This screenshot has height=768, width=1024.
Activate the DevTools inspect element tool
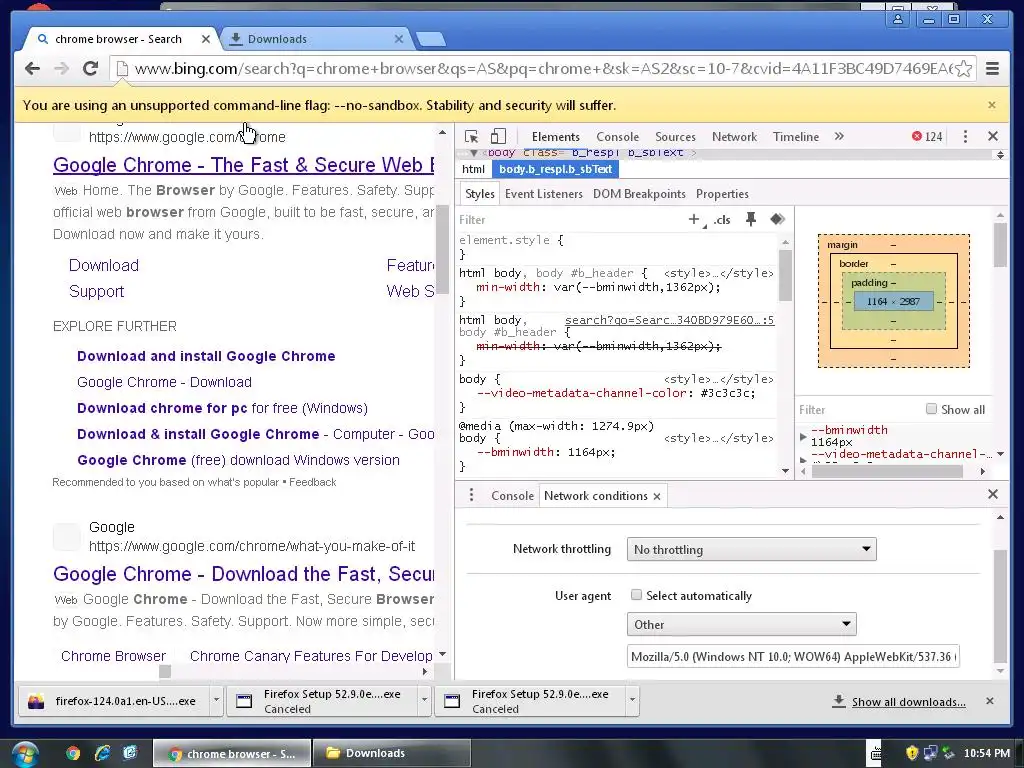click(x=471, y=136)
